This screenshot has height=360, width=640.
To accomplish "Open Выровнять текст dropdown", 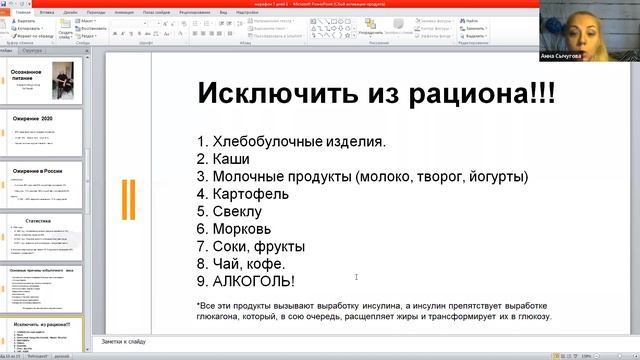I will coord(267,29).
